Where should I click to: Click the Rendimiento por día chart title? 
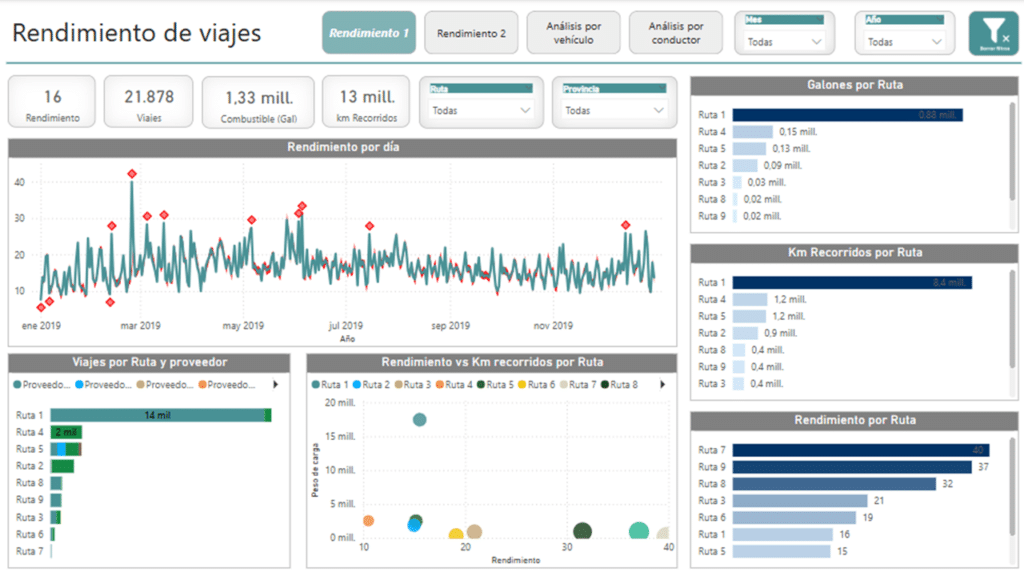click(x=343, y=148)
